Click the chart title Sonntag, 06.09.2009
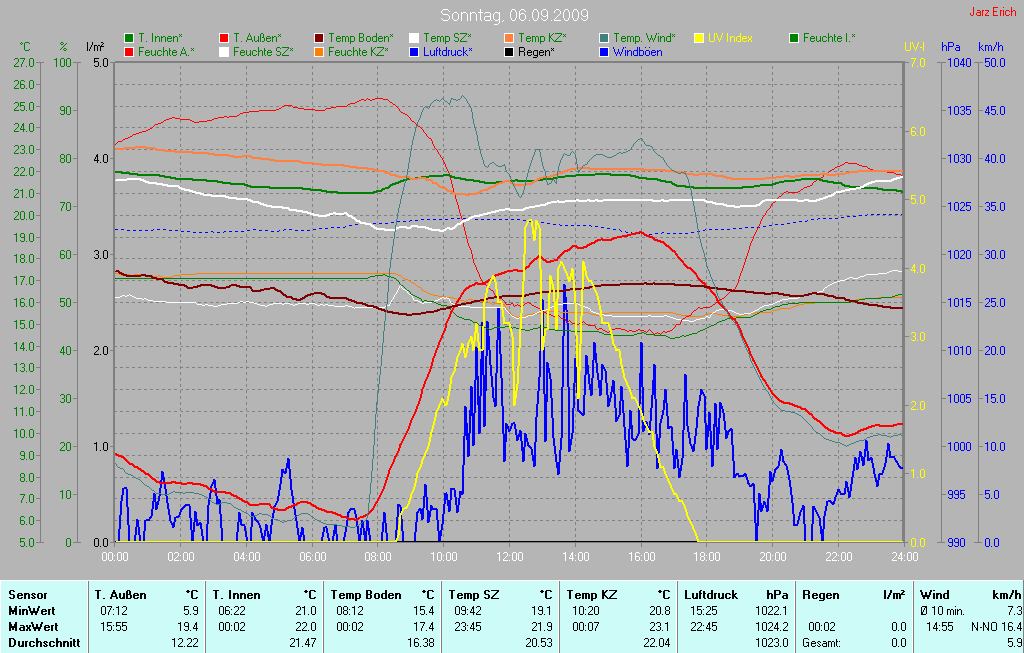Viewport: 1024px width, 653px height. tap(514, 15)
